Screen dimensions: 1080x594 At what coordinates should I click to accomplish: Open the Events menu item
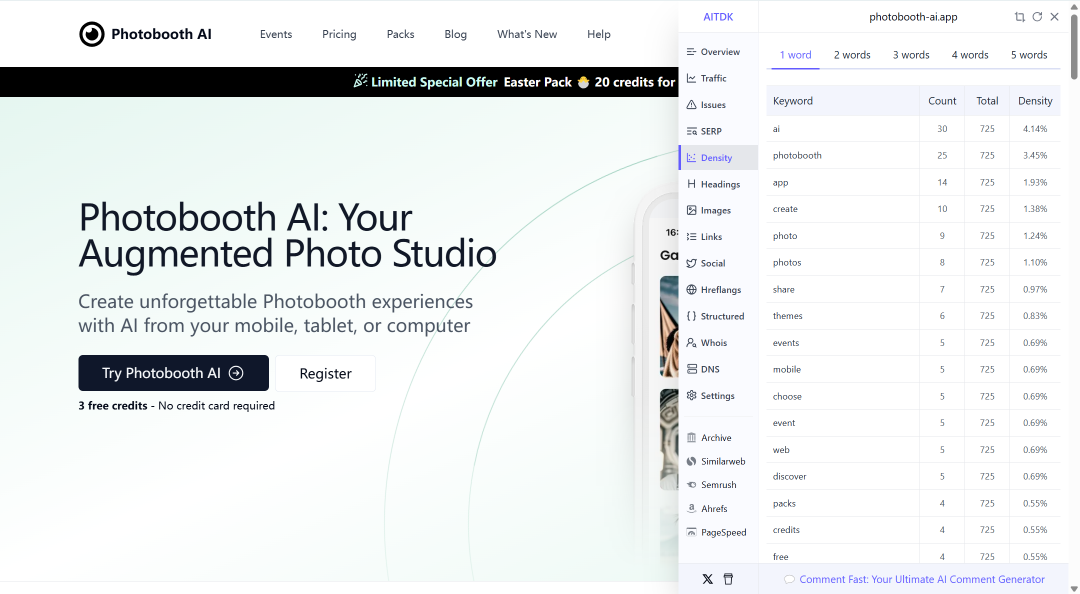coord(276,34)
